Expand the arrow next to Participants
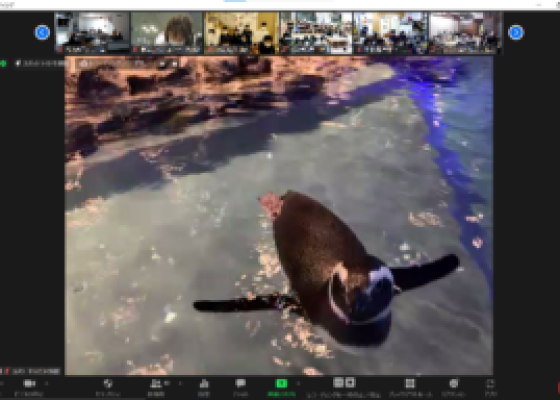The image size is (560, 400). pos(180,384)
